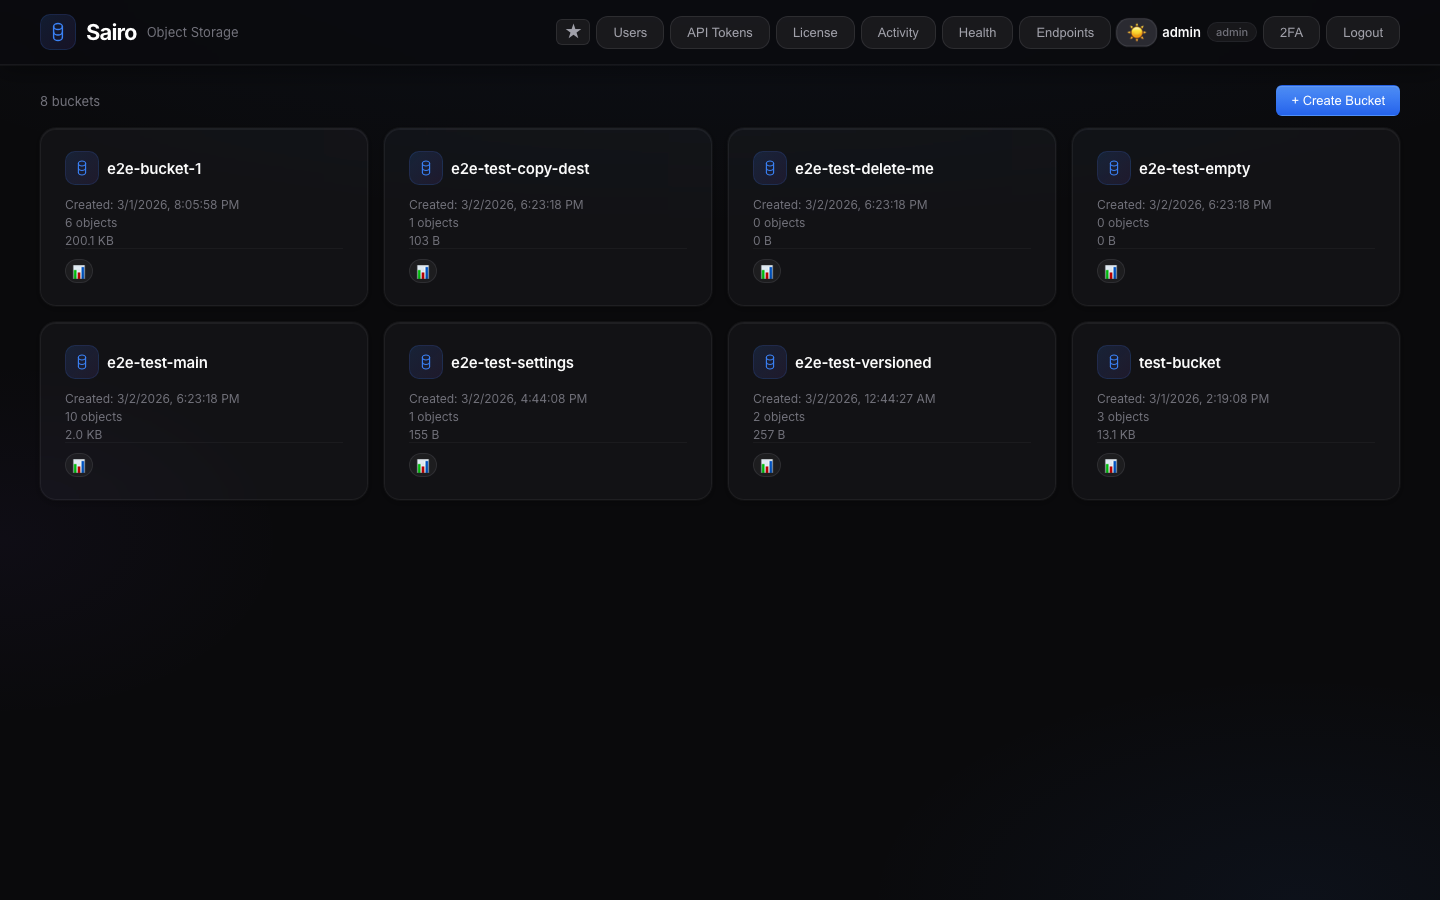Image resolution: width=1440 pixels, height=900 pixels.
Task: Click the bucket icon beside e2e-test-delete-me
Action: tap(770, 168)
